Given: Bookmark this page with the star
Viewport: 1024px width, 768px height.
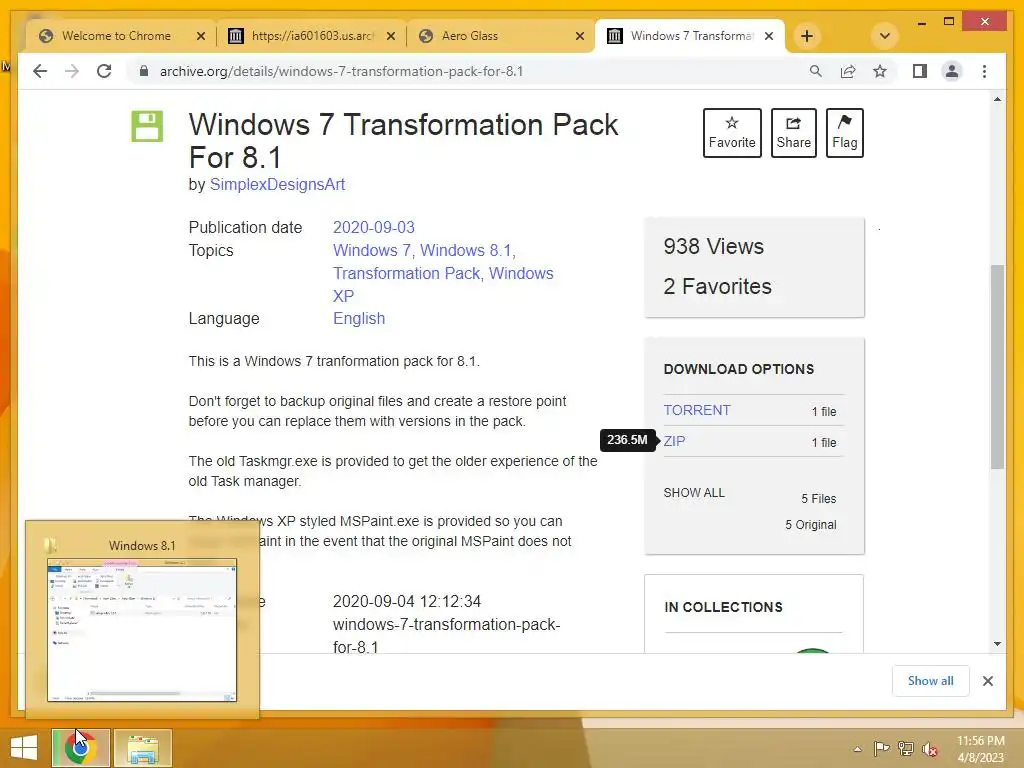Looking at the screenshot, I should [x=880, y=71].
